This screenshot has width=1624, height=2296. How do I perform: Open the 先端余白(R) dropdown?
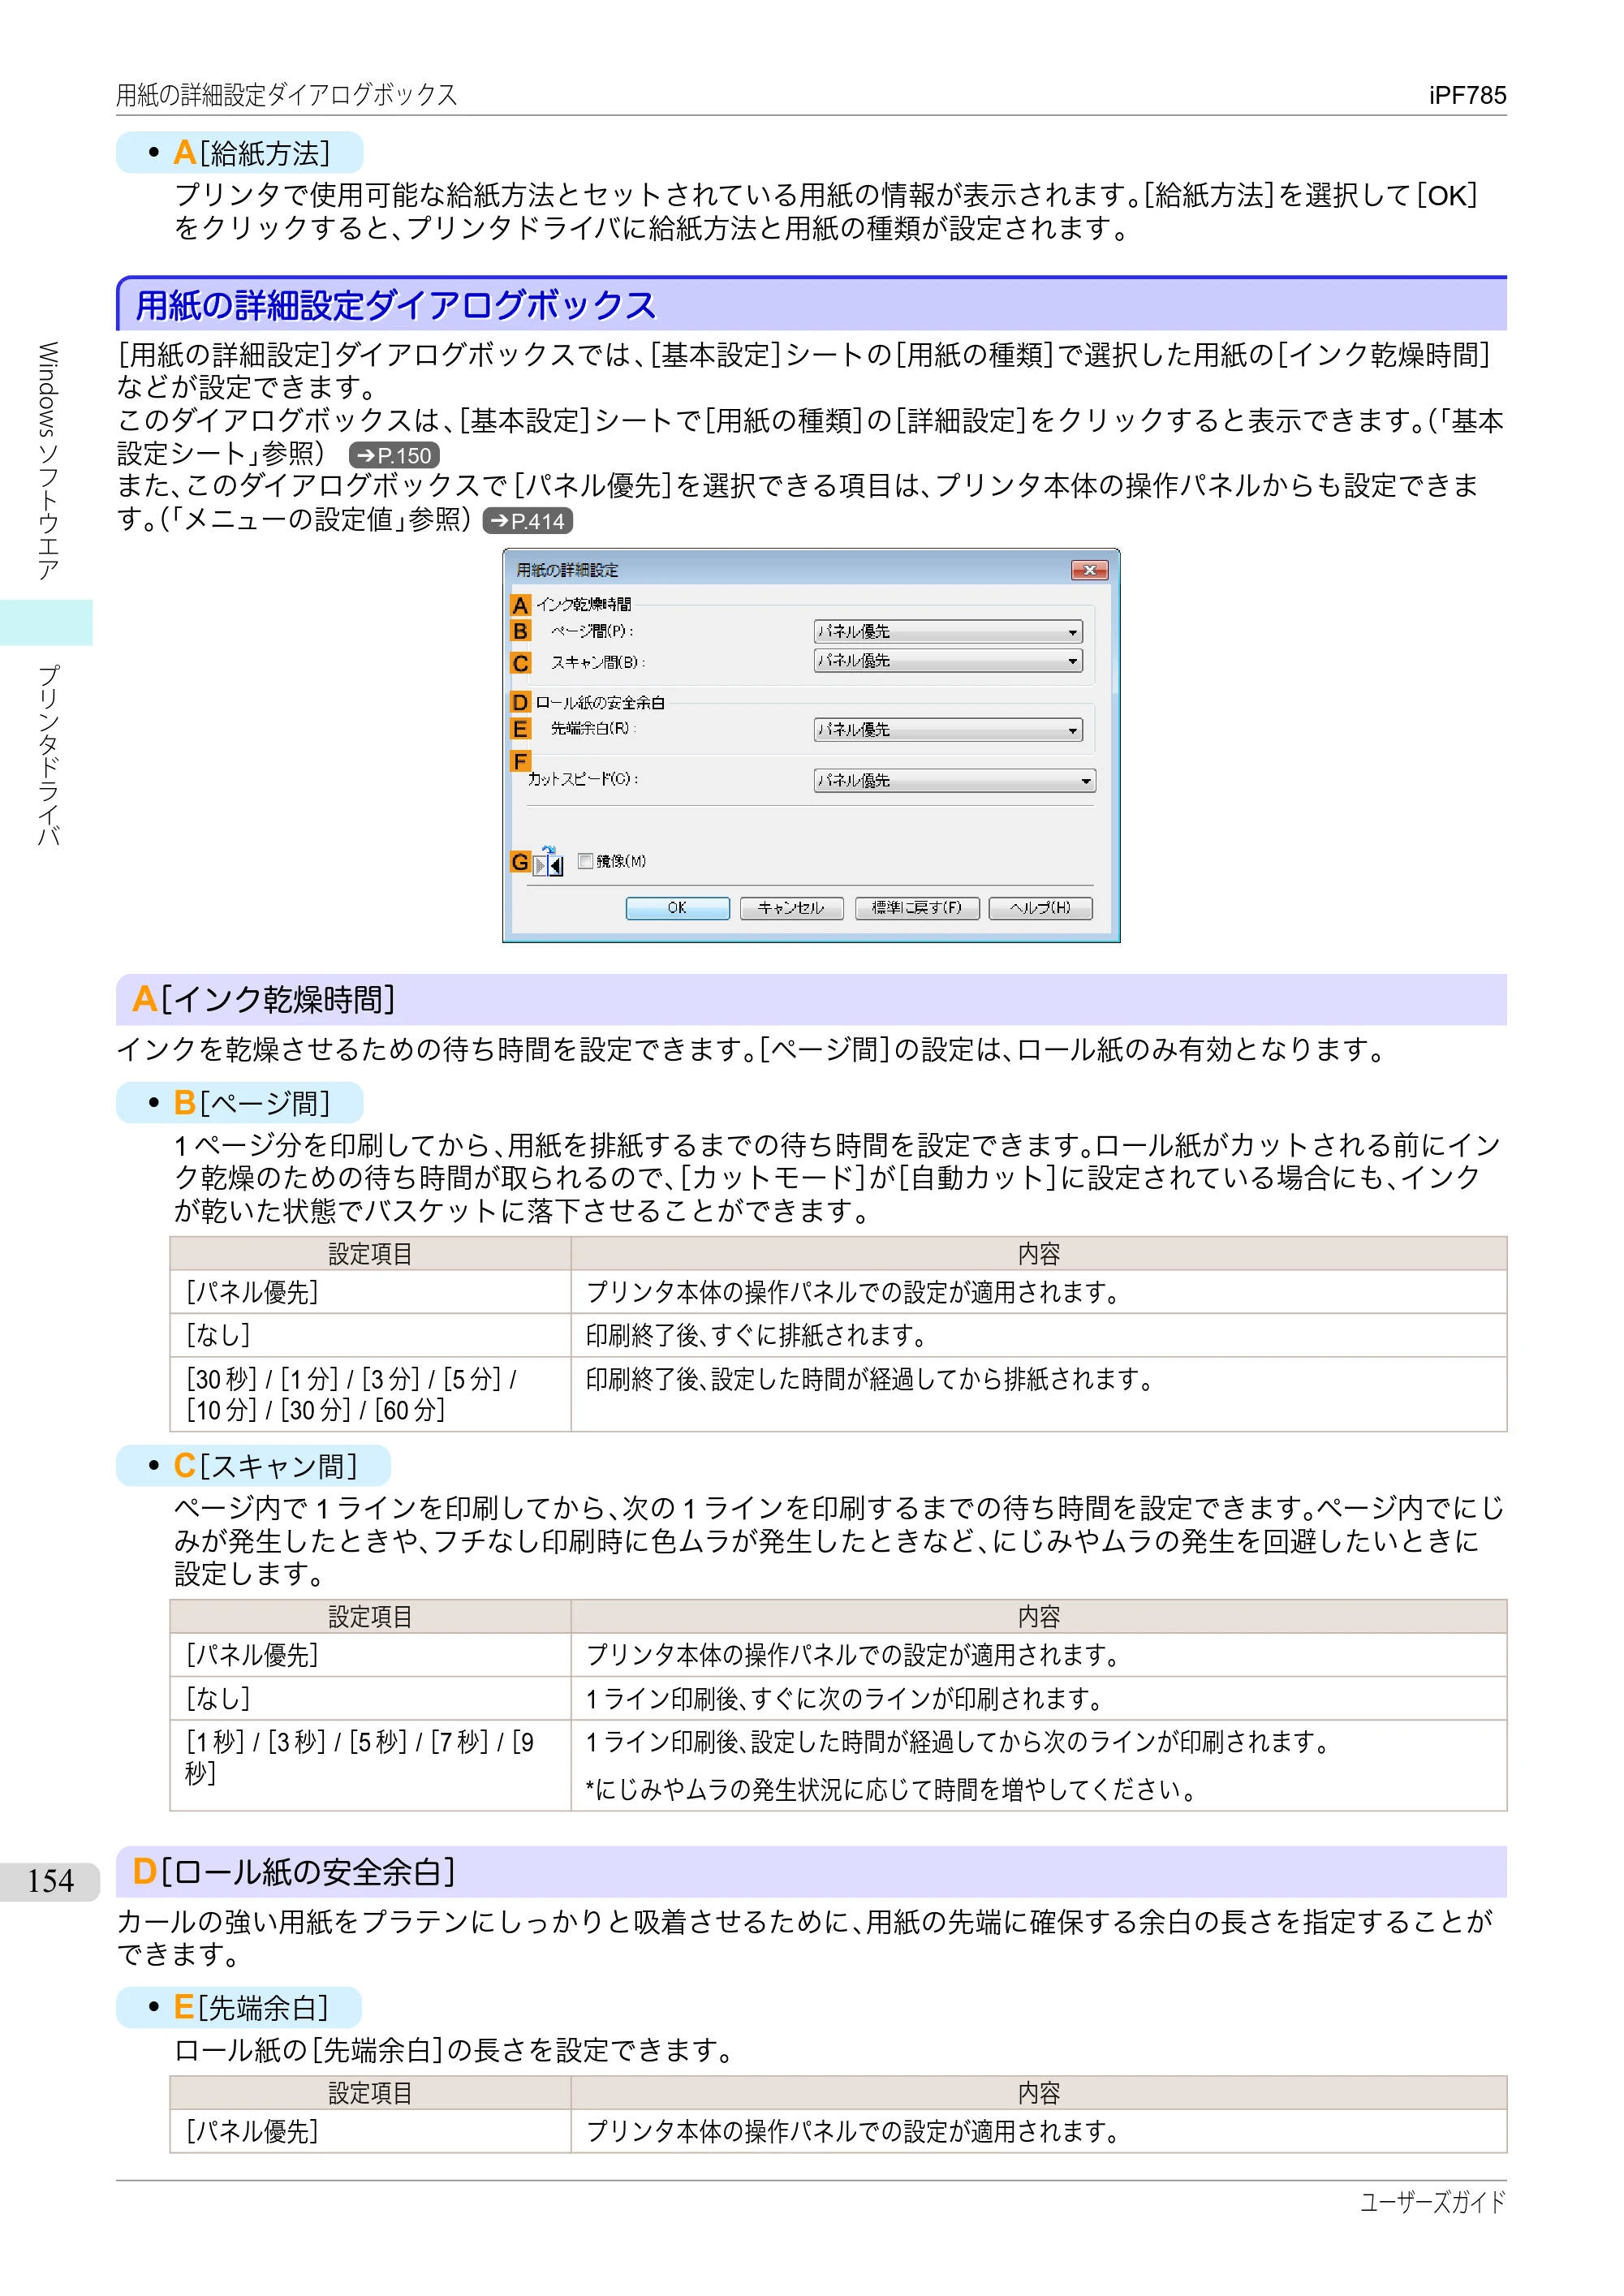point(947,730)
